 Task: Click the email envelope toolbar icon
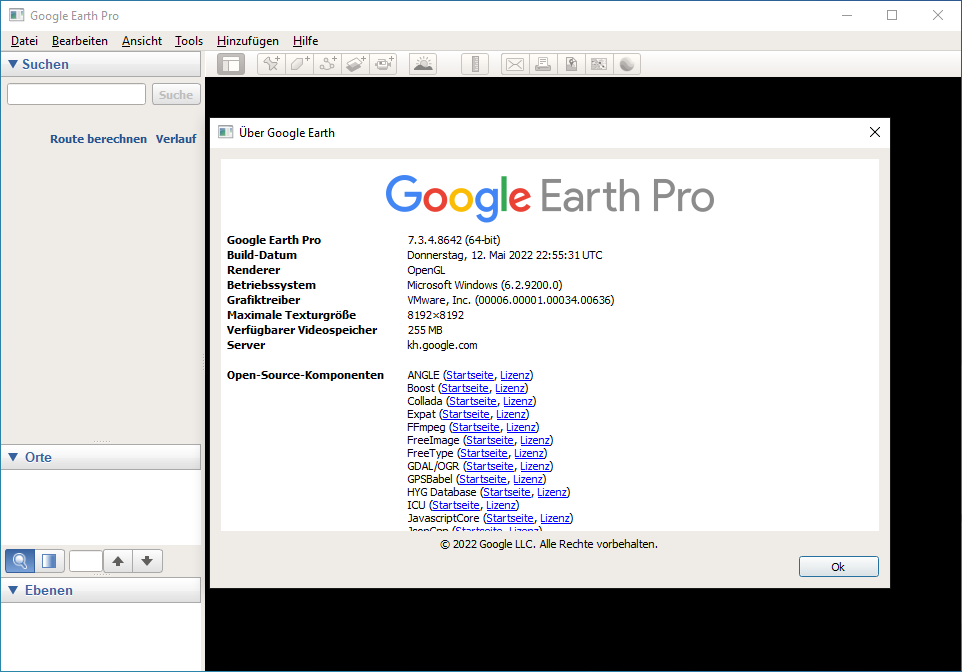pos(515,64)
